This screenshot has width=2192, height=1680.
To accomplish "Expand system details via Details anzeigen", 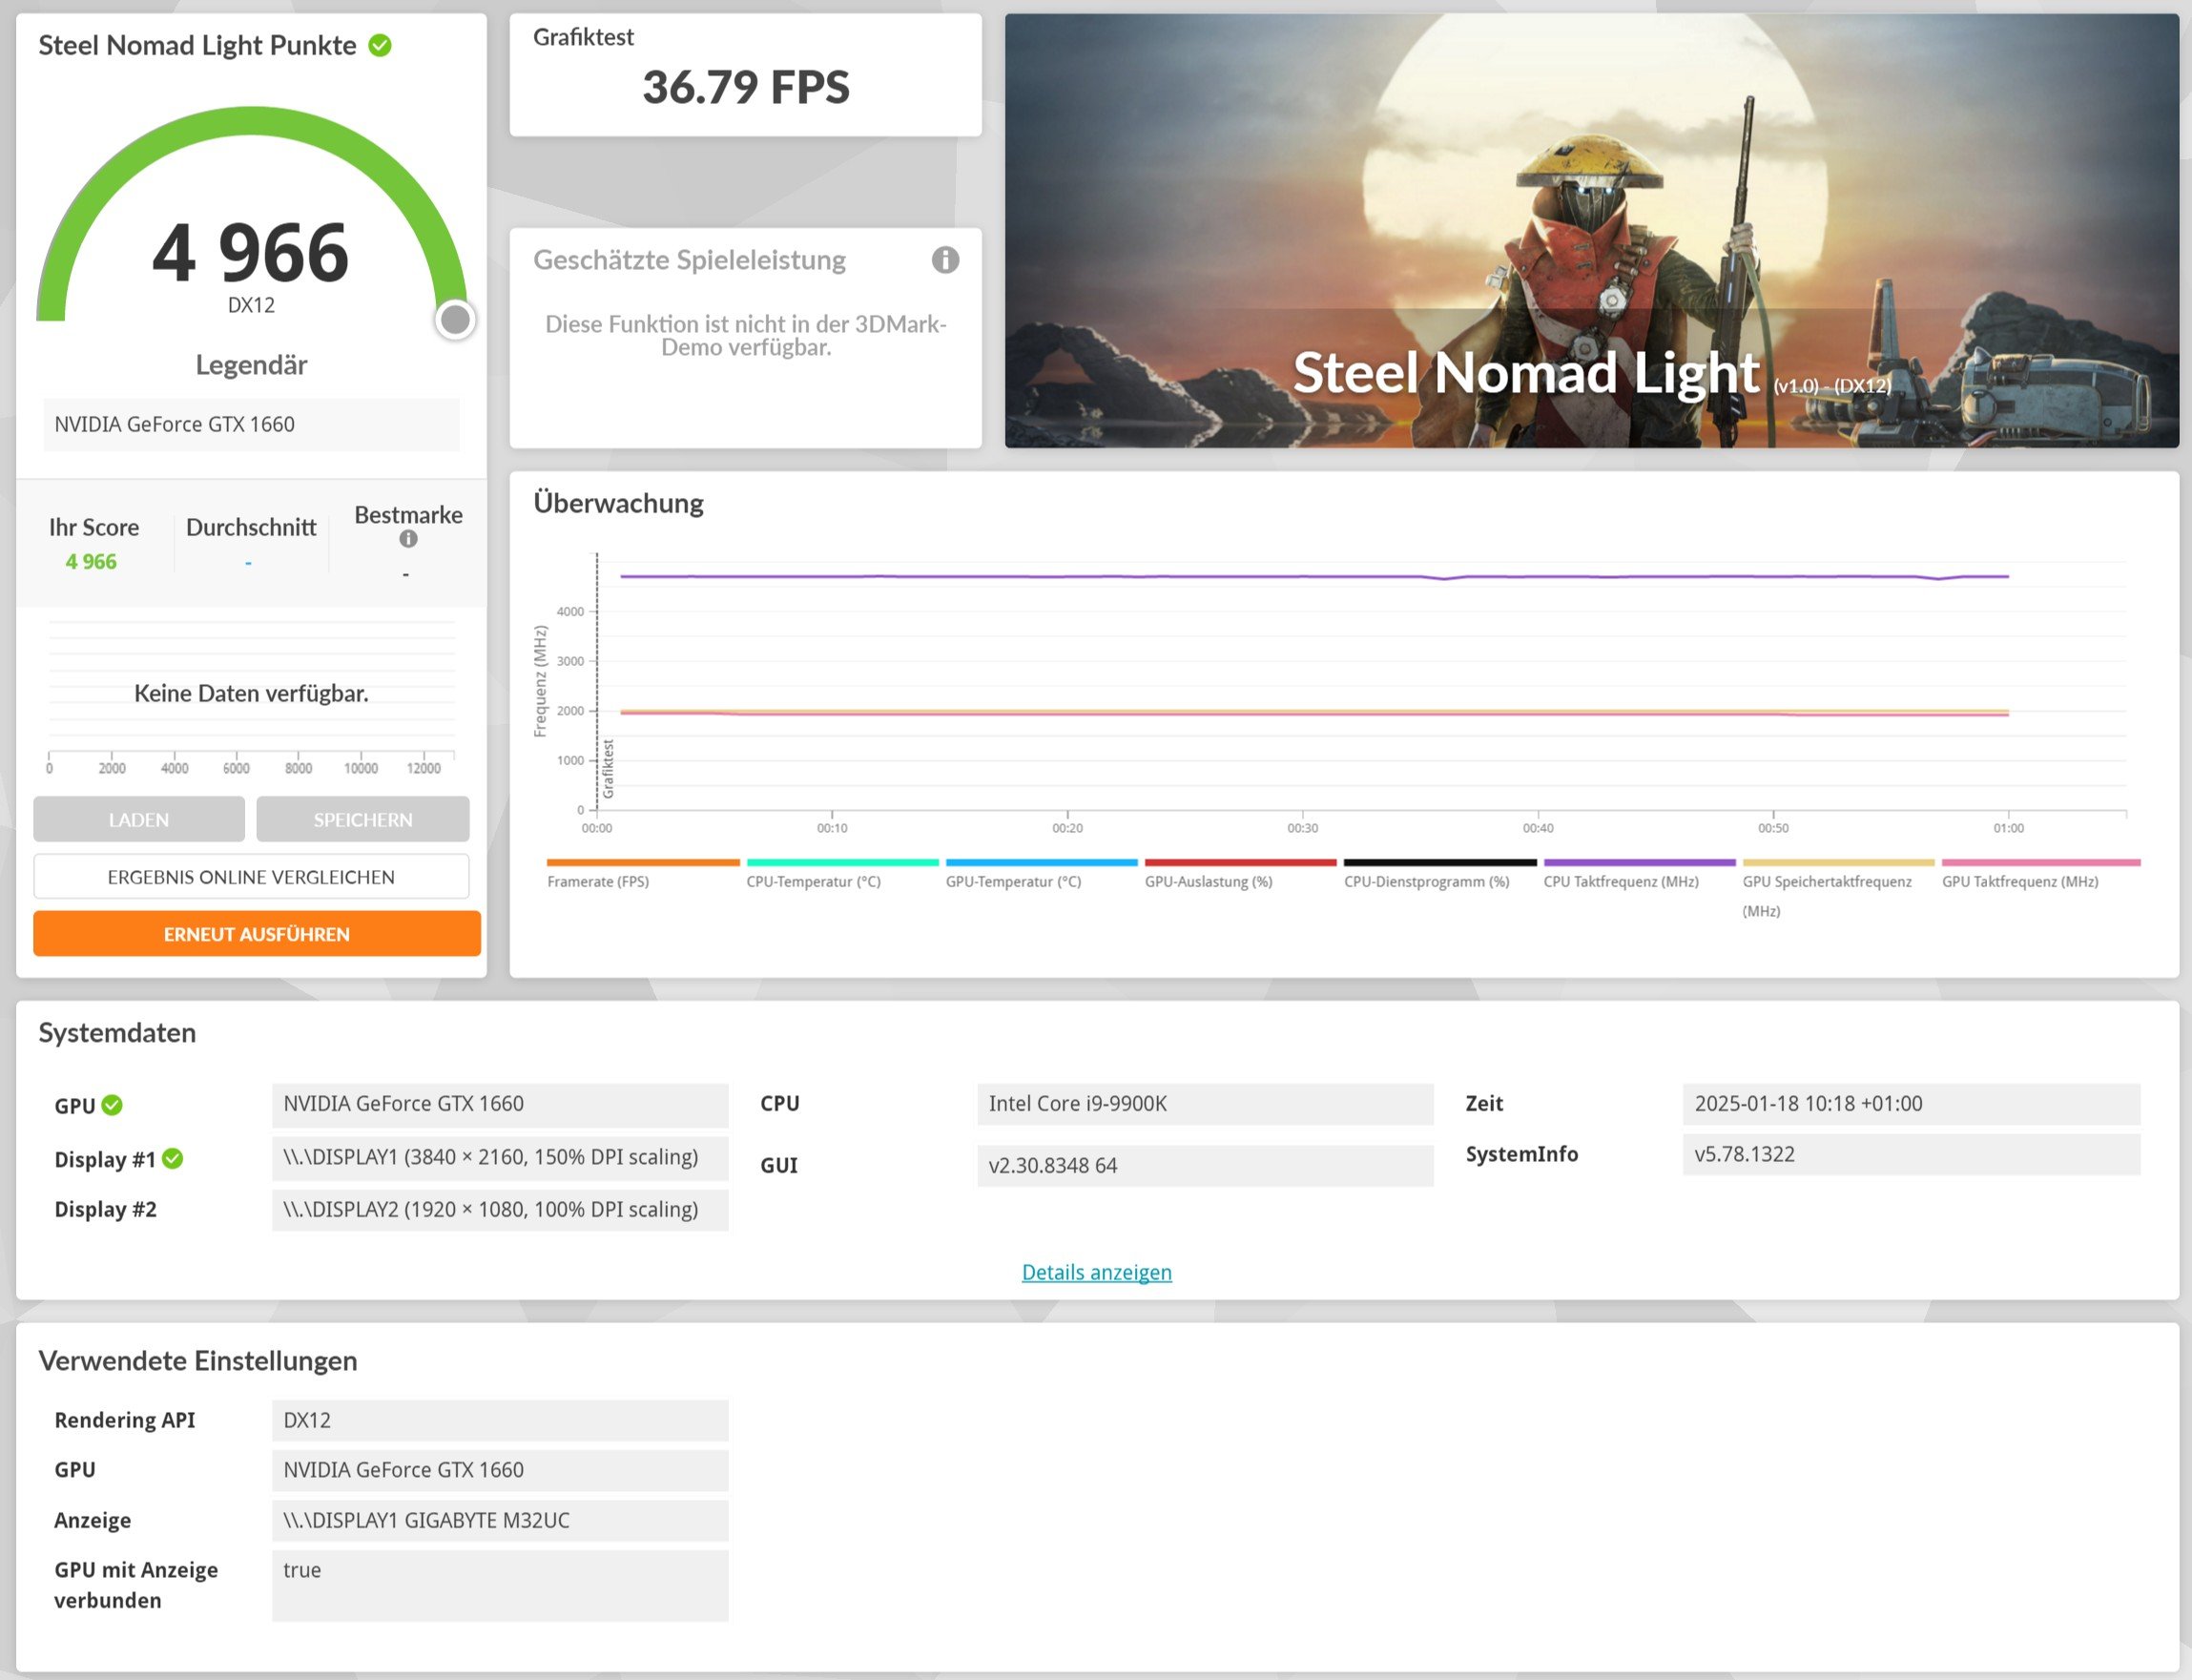I will pyautogui.click(x=1096, y=1272).
